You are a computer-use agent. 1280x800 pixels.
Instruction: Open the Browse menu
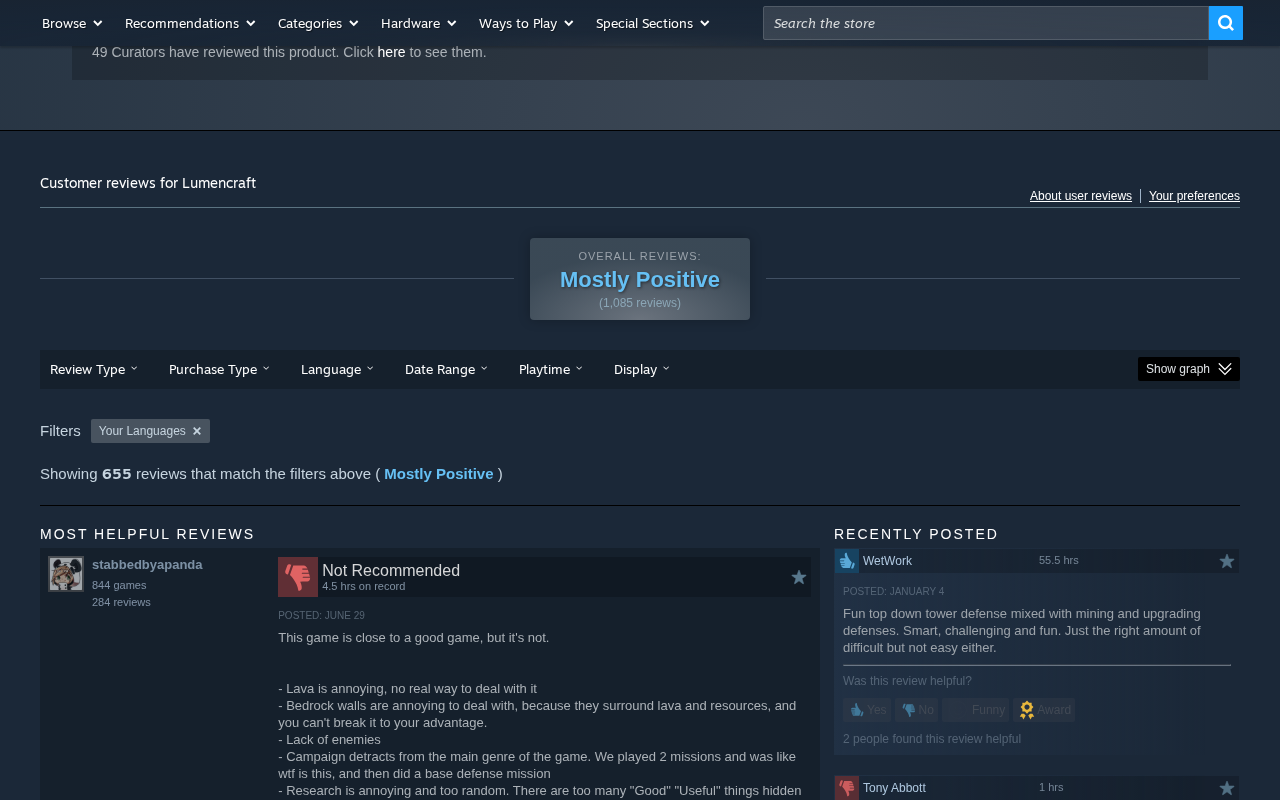point(72,23)
